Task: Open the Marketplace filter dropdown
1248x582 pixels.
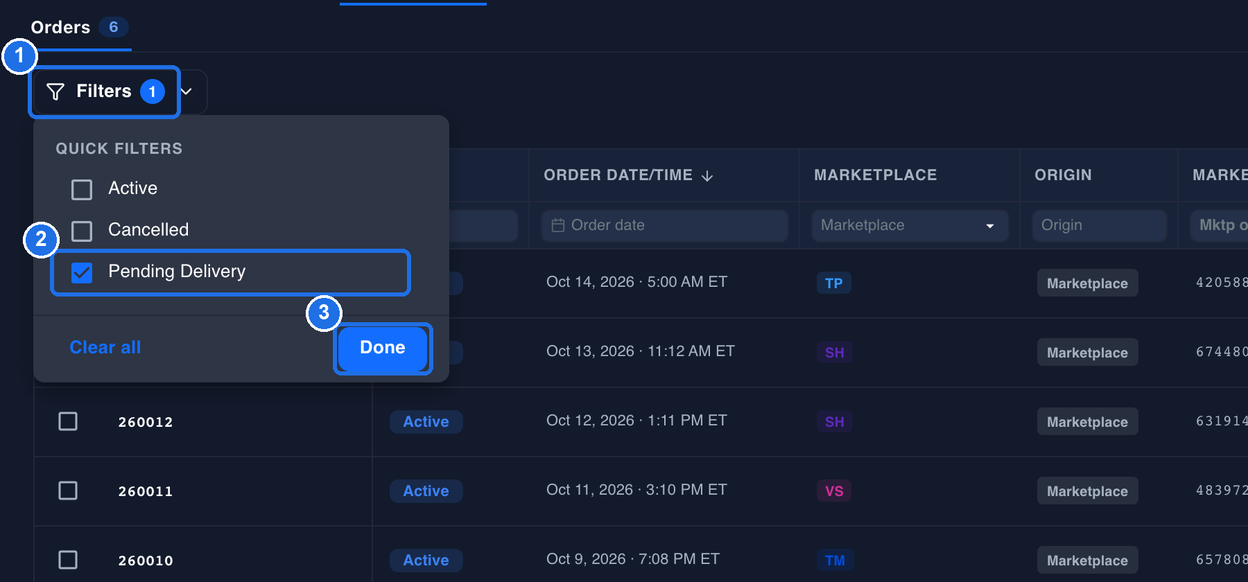Action: pos(909,225)
